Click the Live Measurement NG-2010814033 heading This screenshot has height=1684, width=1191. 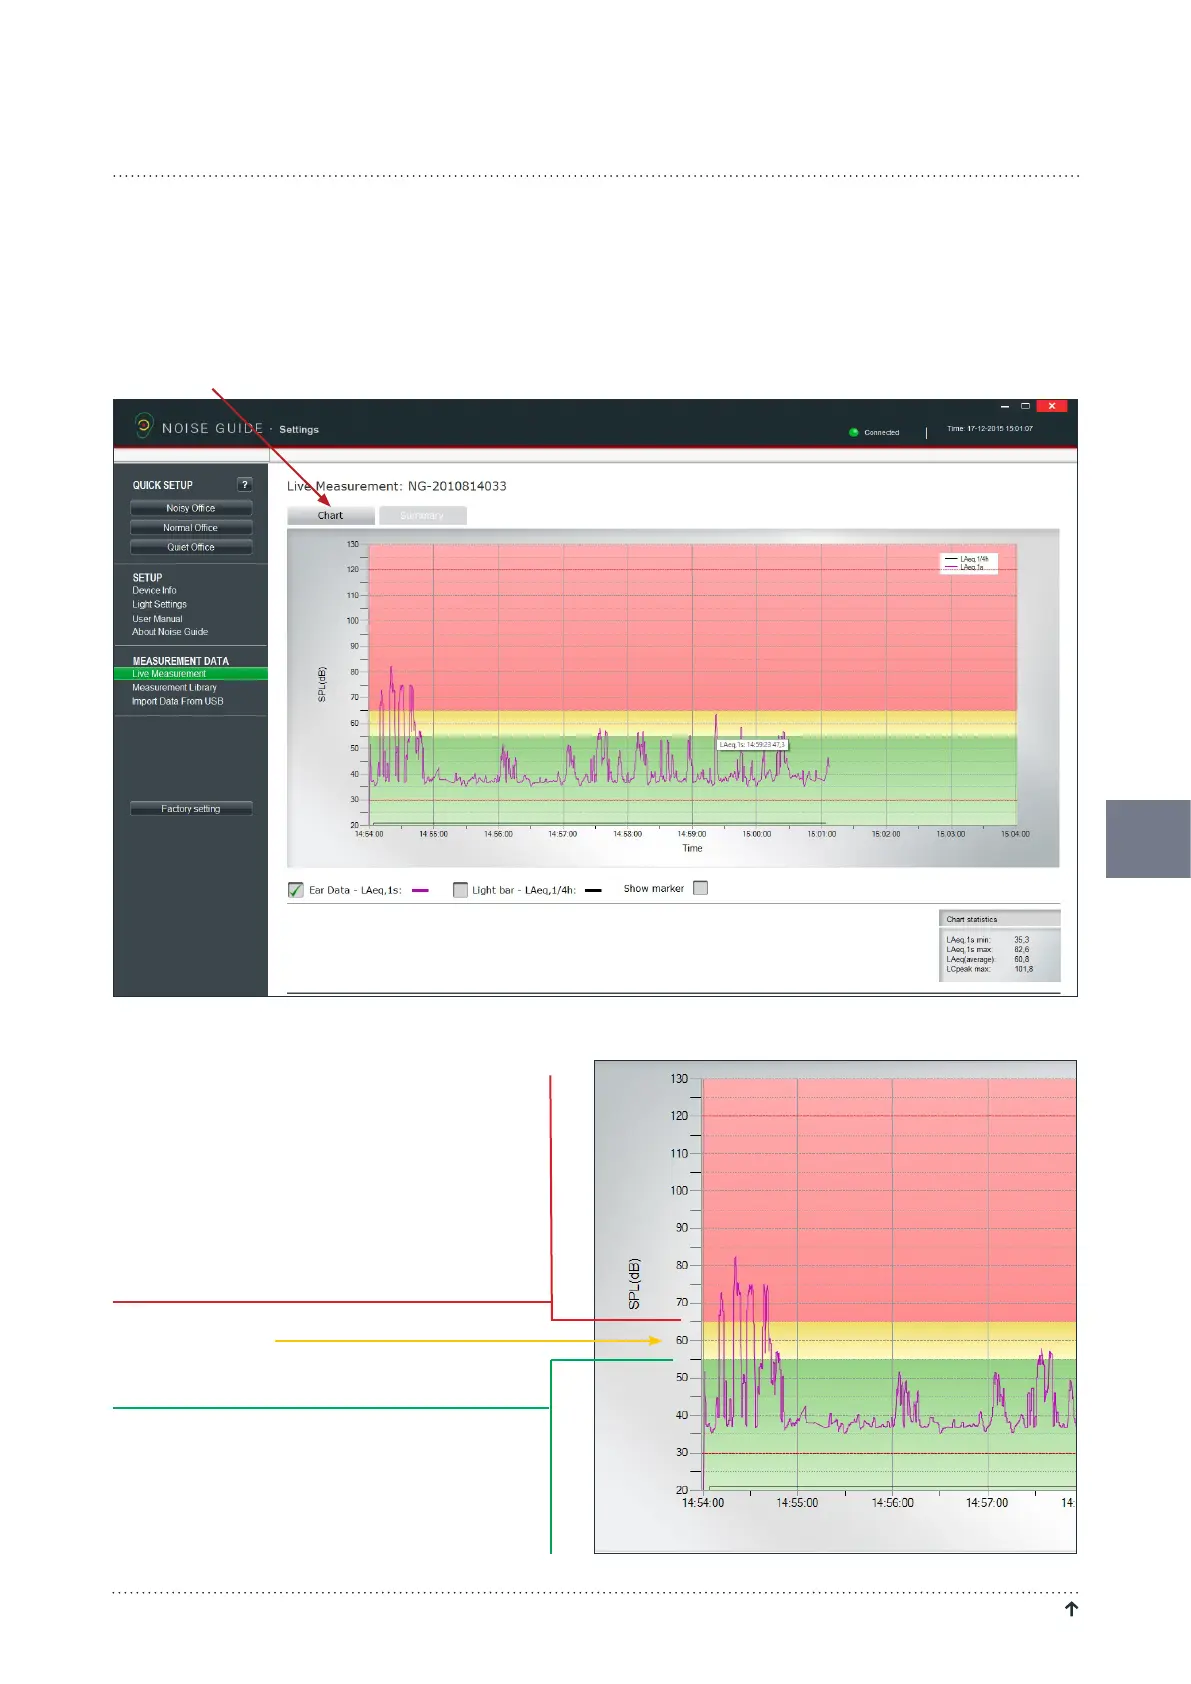tap(397, 486)
